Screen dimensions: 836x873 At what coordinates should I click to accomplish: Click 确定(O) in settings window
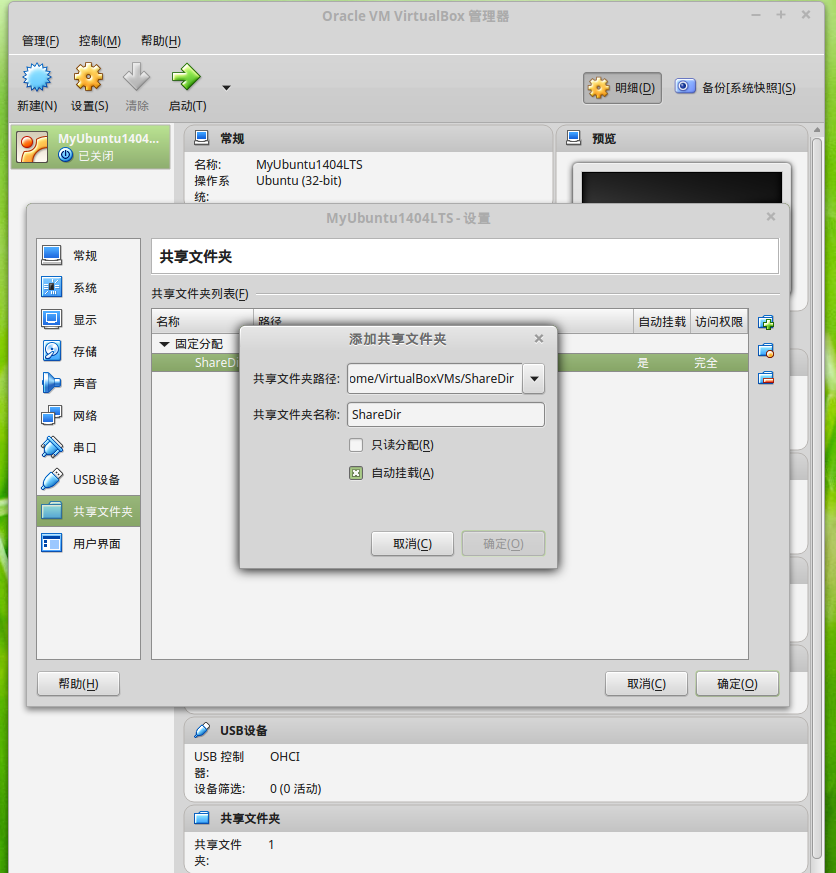[737, 683]
